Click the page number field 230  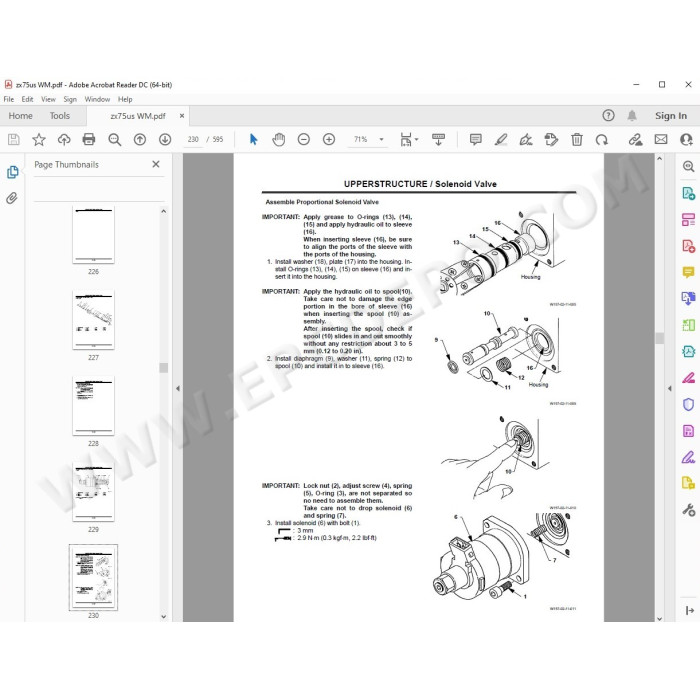click(193, 140)
